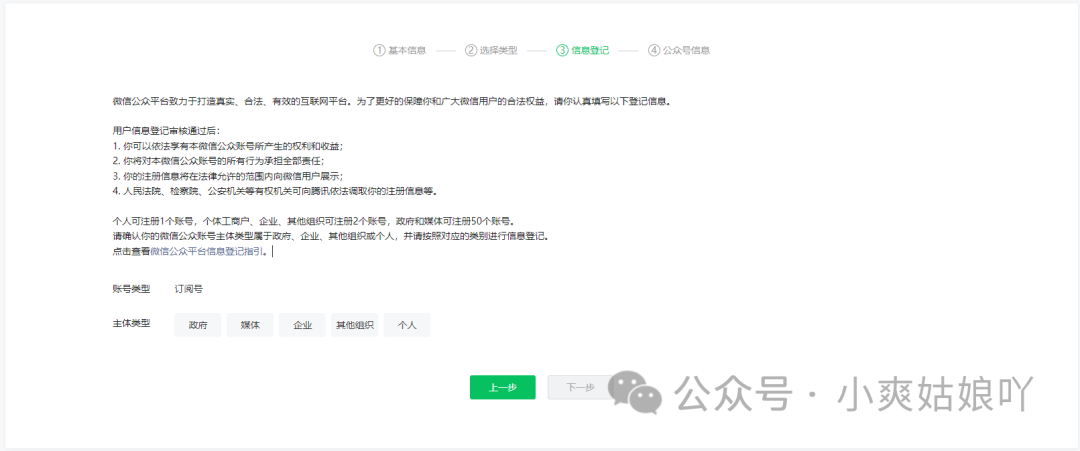Click line 1 about 权利和收益
The width and height of the screenshot is (1080, 451).
click(x=228, y=146)
